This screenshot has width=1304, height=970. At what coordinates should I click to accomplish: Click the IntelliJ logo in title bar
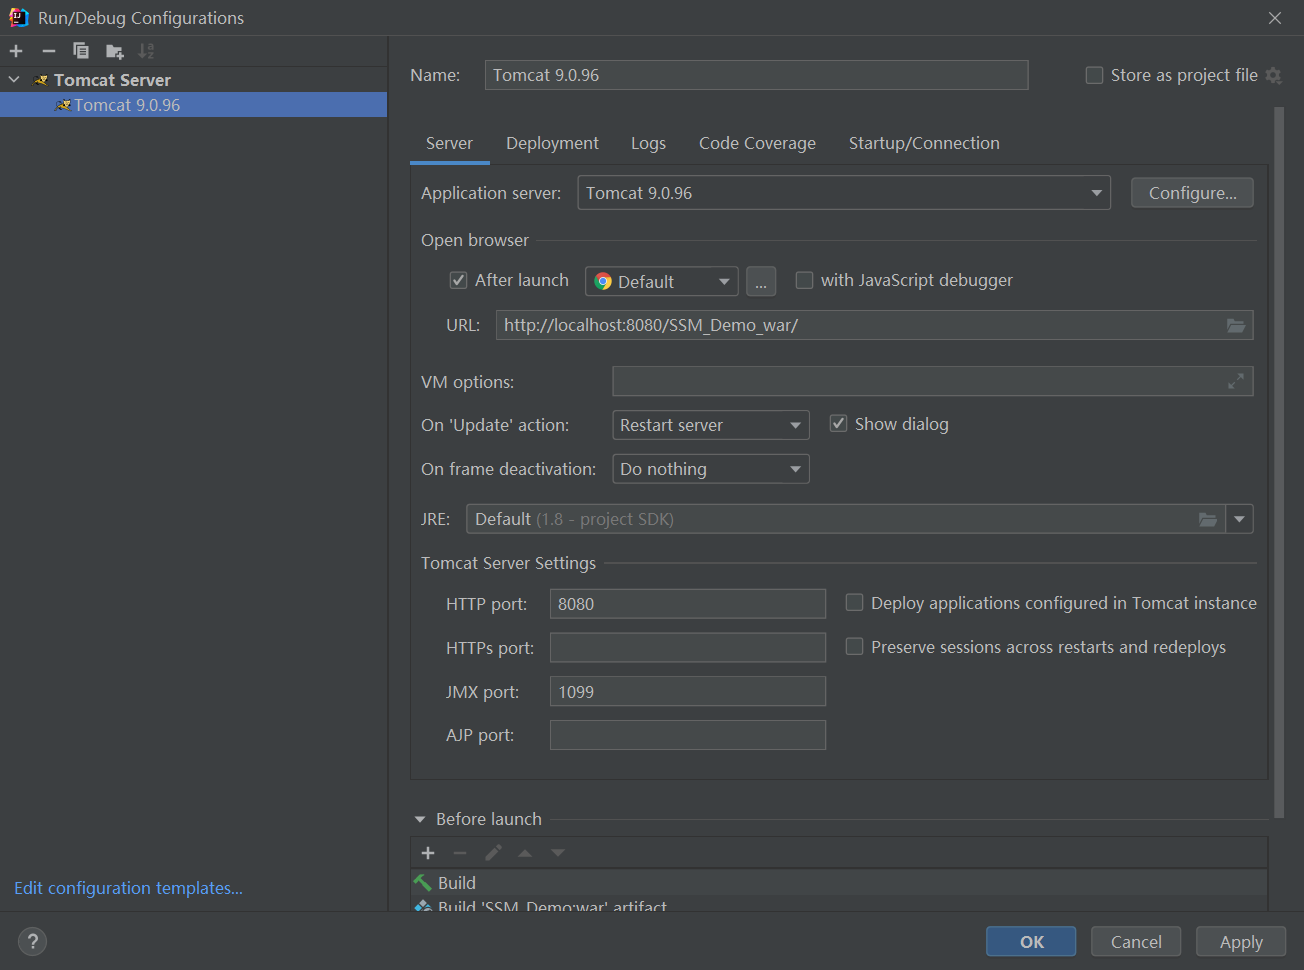[x=18, y=17]
